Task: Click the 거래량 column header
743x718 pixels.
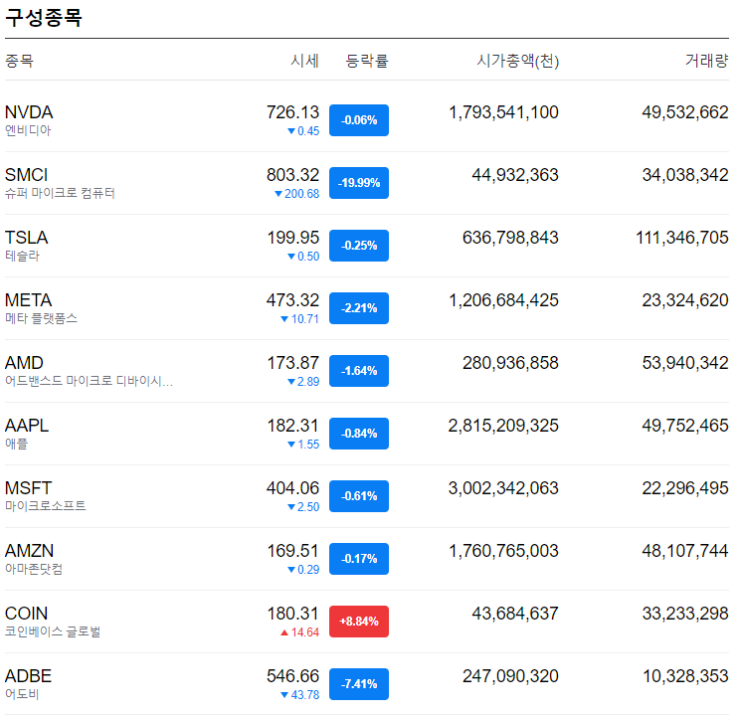Action: (707, 61)
